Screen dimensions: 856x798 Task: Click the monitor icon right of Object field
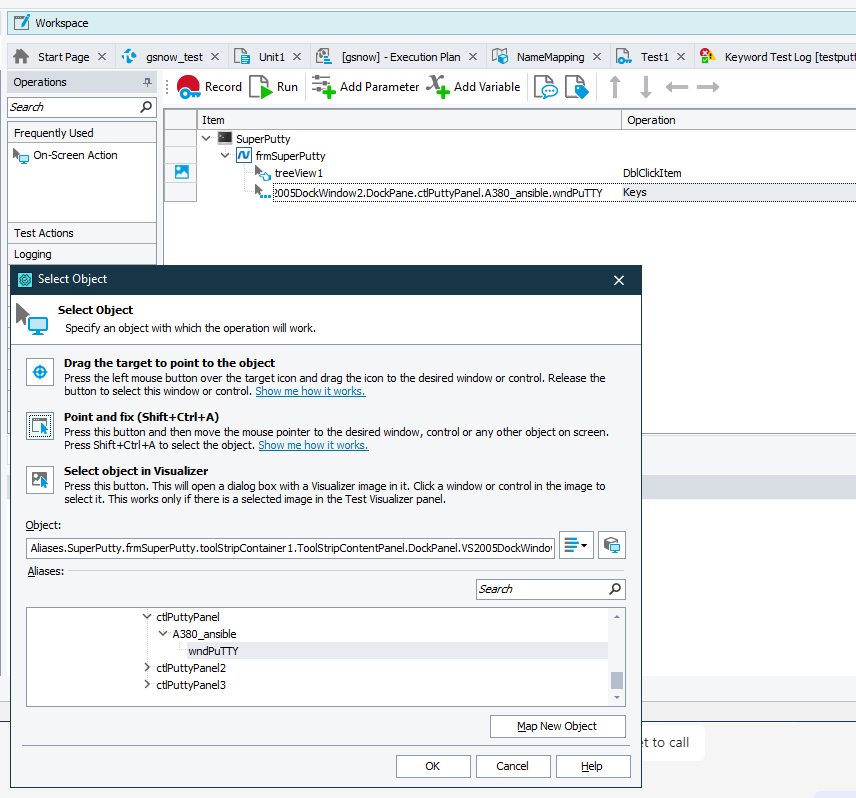pyautogui.click(x=612, y=545)
